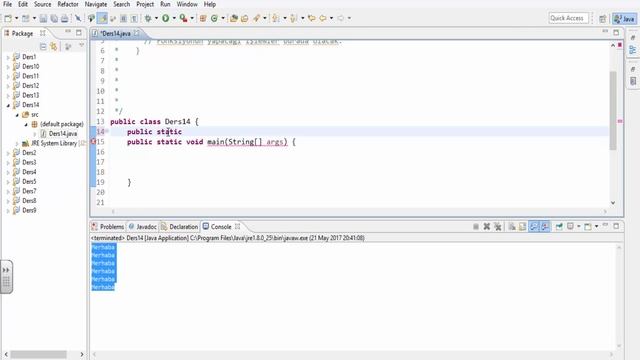The image size is (640, 360).
Task: Expand the Ders1 project node
Action: (8, 57)
